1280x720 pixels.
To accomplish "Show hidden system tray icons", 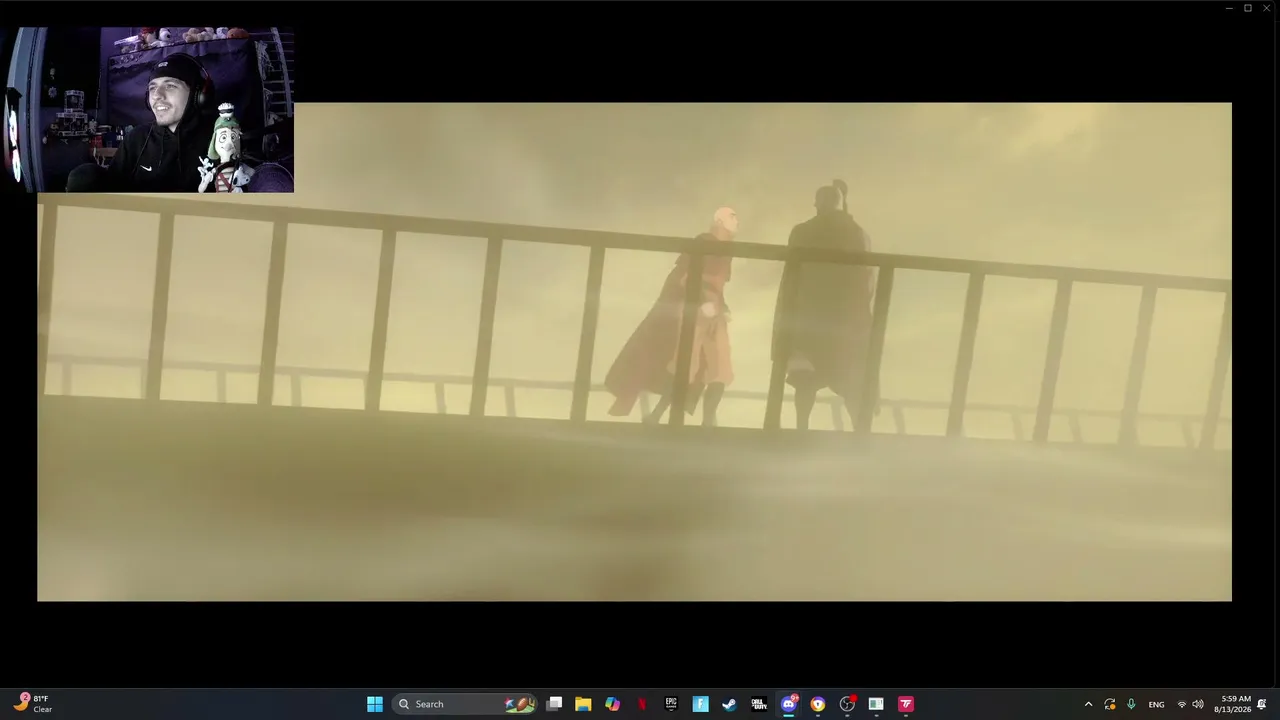I will [x=1089, y=704].
